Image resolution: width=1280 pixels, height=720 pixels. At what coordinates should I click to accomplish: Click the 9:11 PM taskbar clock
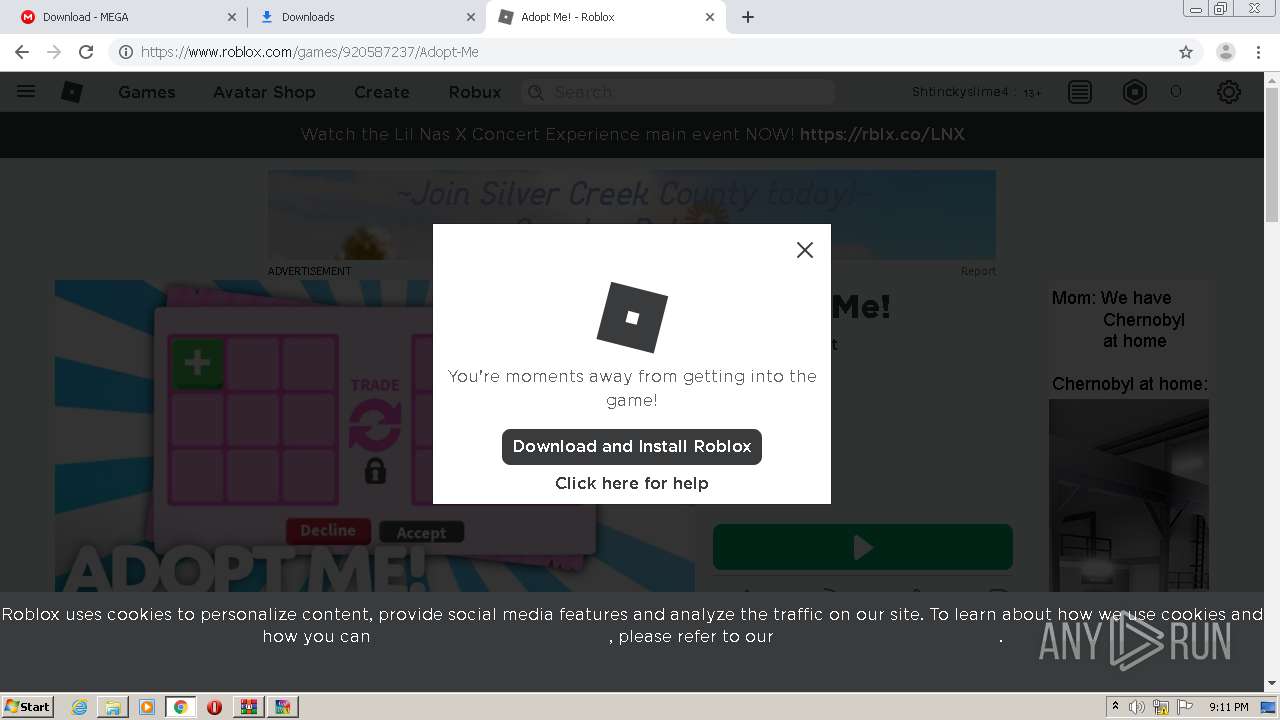coord(1229,707)
